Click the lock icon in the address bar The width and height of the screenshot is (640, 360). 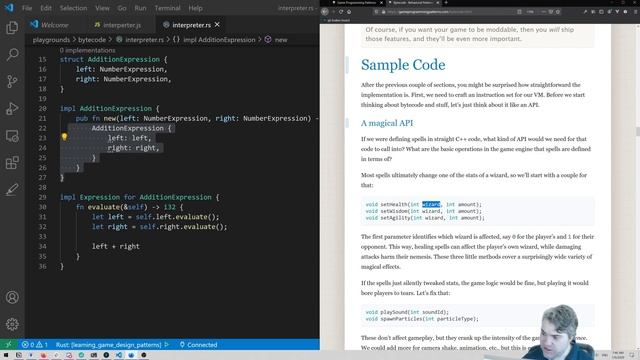[383, 12]
